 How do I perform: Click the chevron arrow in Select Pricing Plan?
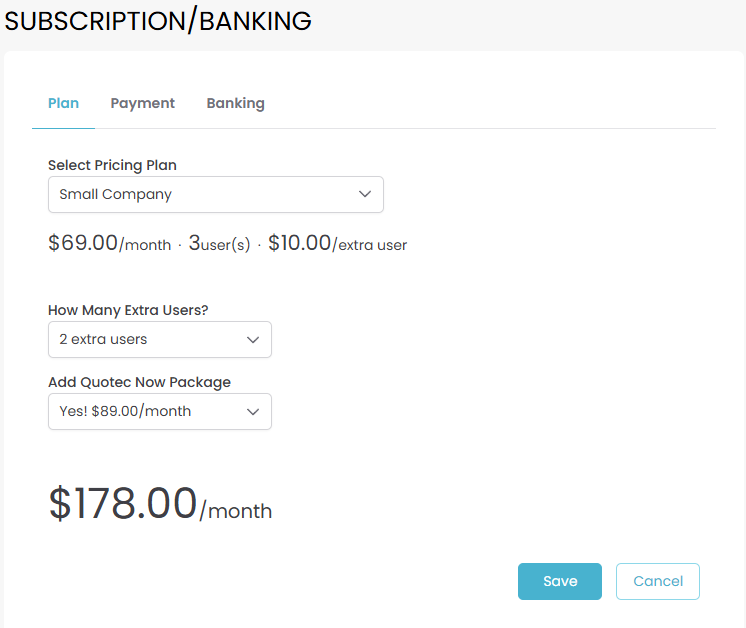click(365, 194)
